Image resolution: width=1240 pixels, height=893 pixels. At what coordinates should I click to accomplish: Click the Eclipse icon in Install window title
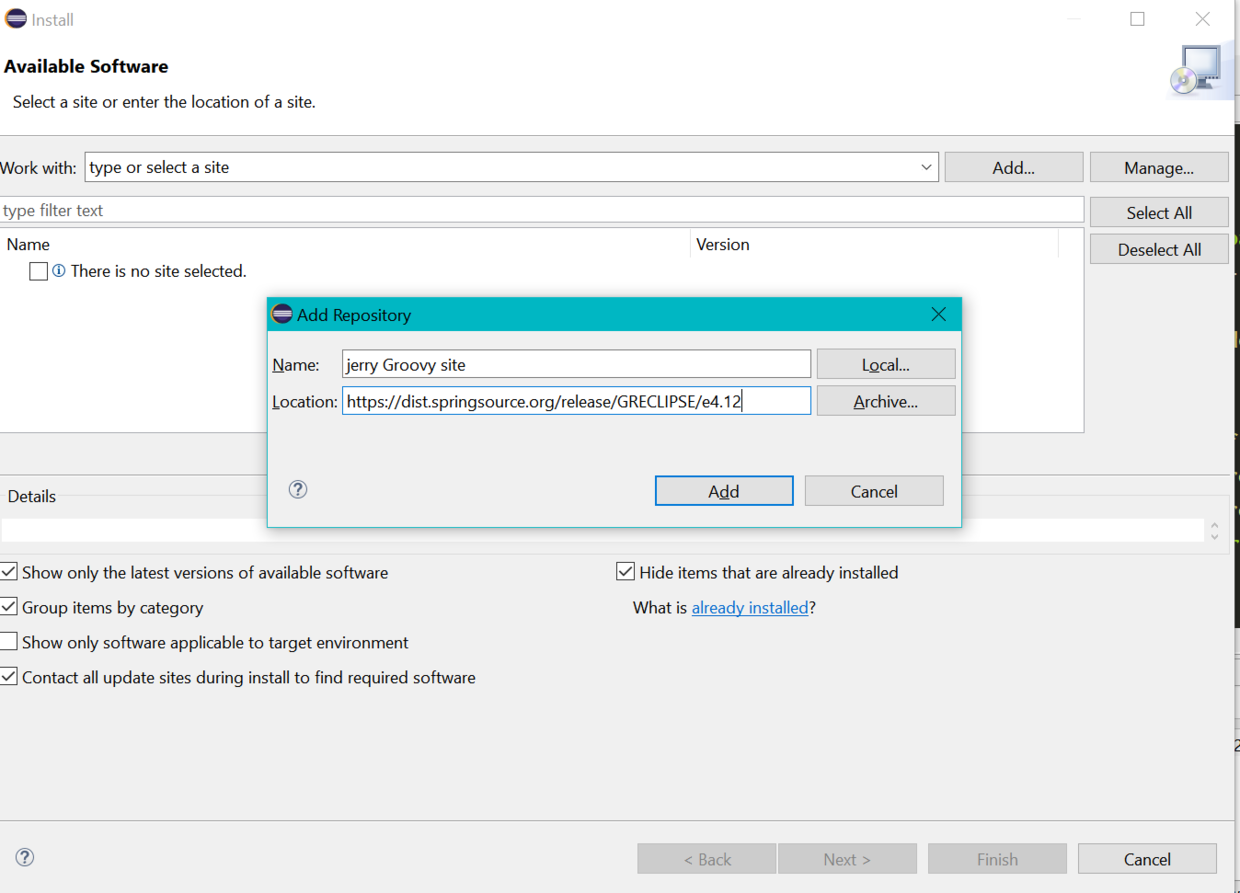click(16, 19)
